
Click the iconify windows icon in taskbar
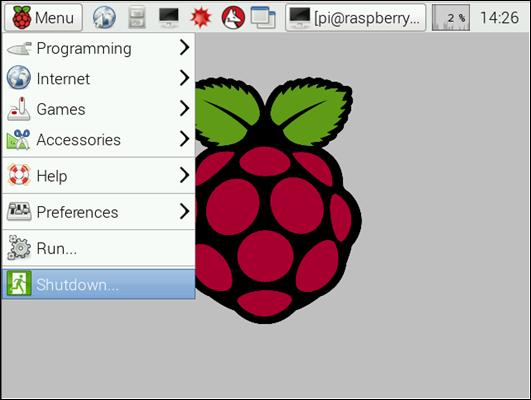pyautogui.click(x=263, y=17)
